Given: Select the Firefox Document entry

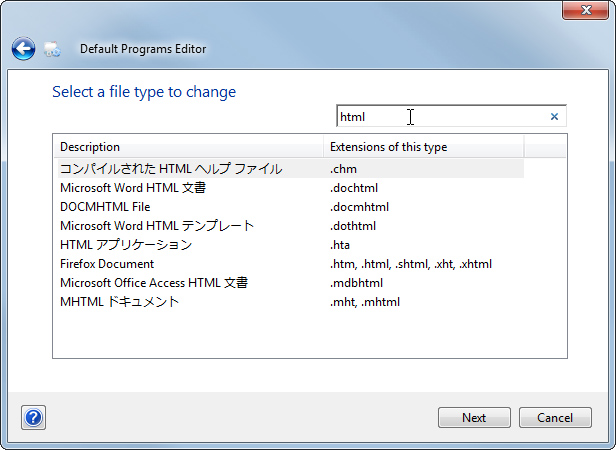Looking at the screenshot, I should (107, 264).
